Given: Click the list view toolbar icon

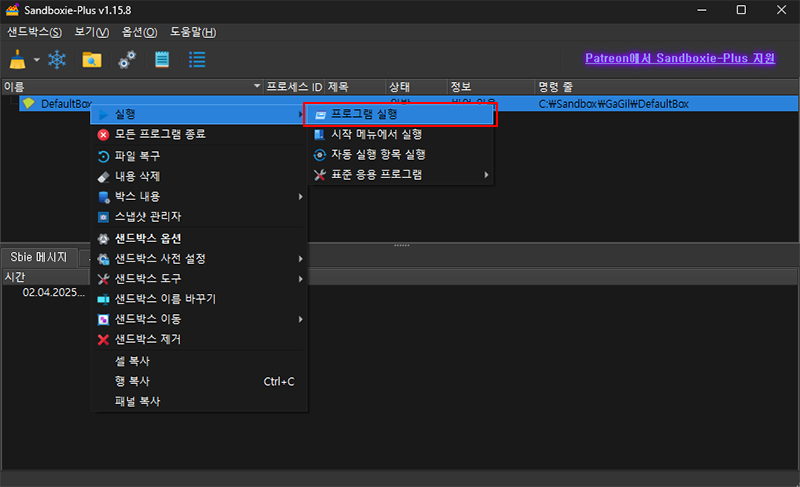Looking at the screenshot, I should [x=197, y=60].
